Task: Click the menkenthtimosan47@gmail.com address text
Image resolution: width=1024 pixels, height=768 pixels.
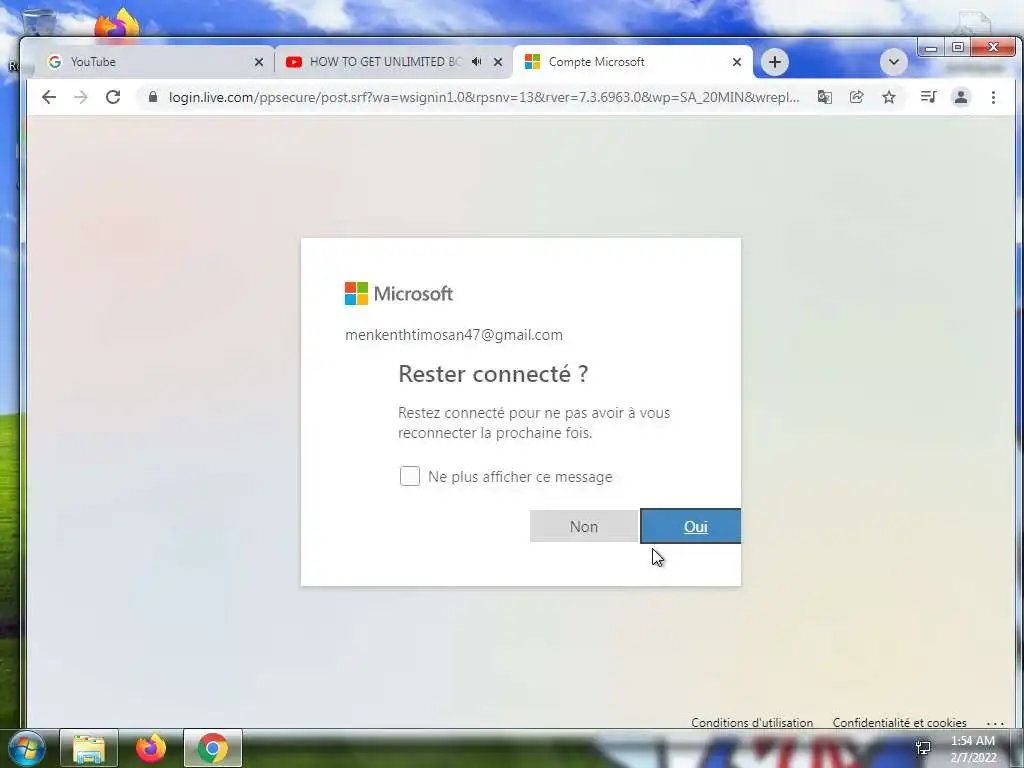Action: tap(454, 335)
